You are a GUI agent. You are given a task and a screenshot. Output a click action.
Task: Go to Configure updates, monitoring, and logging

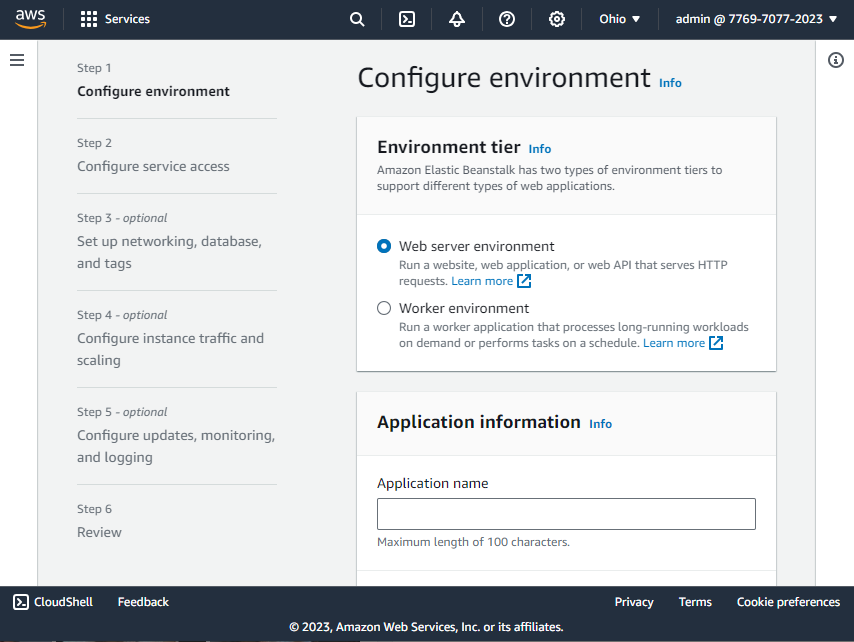click(176, 446)
